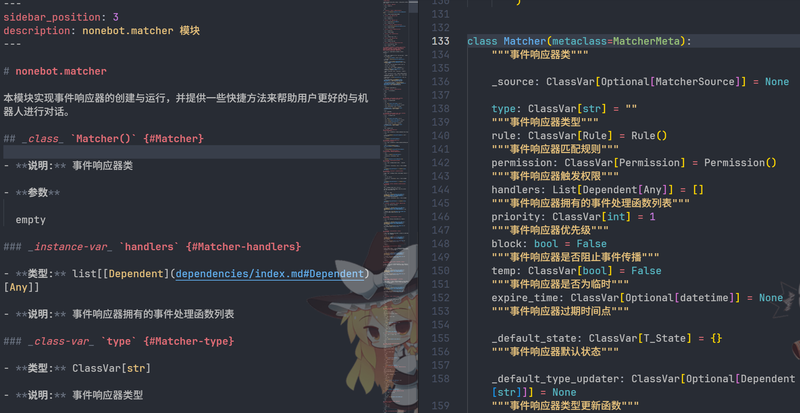Click the 'description: nonebot.matcher 模块' line

101,31
